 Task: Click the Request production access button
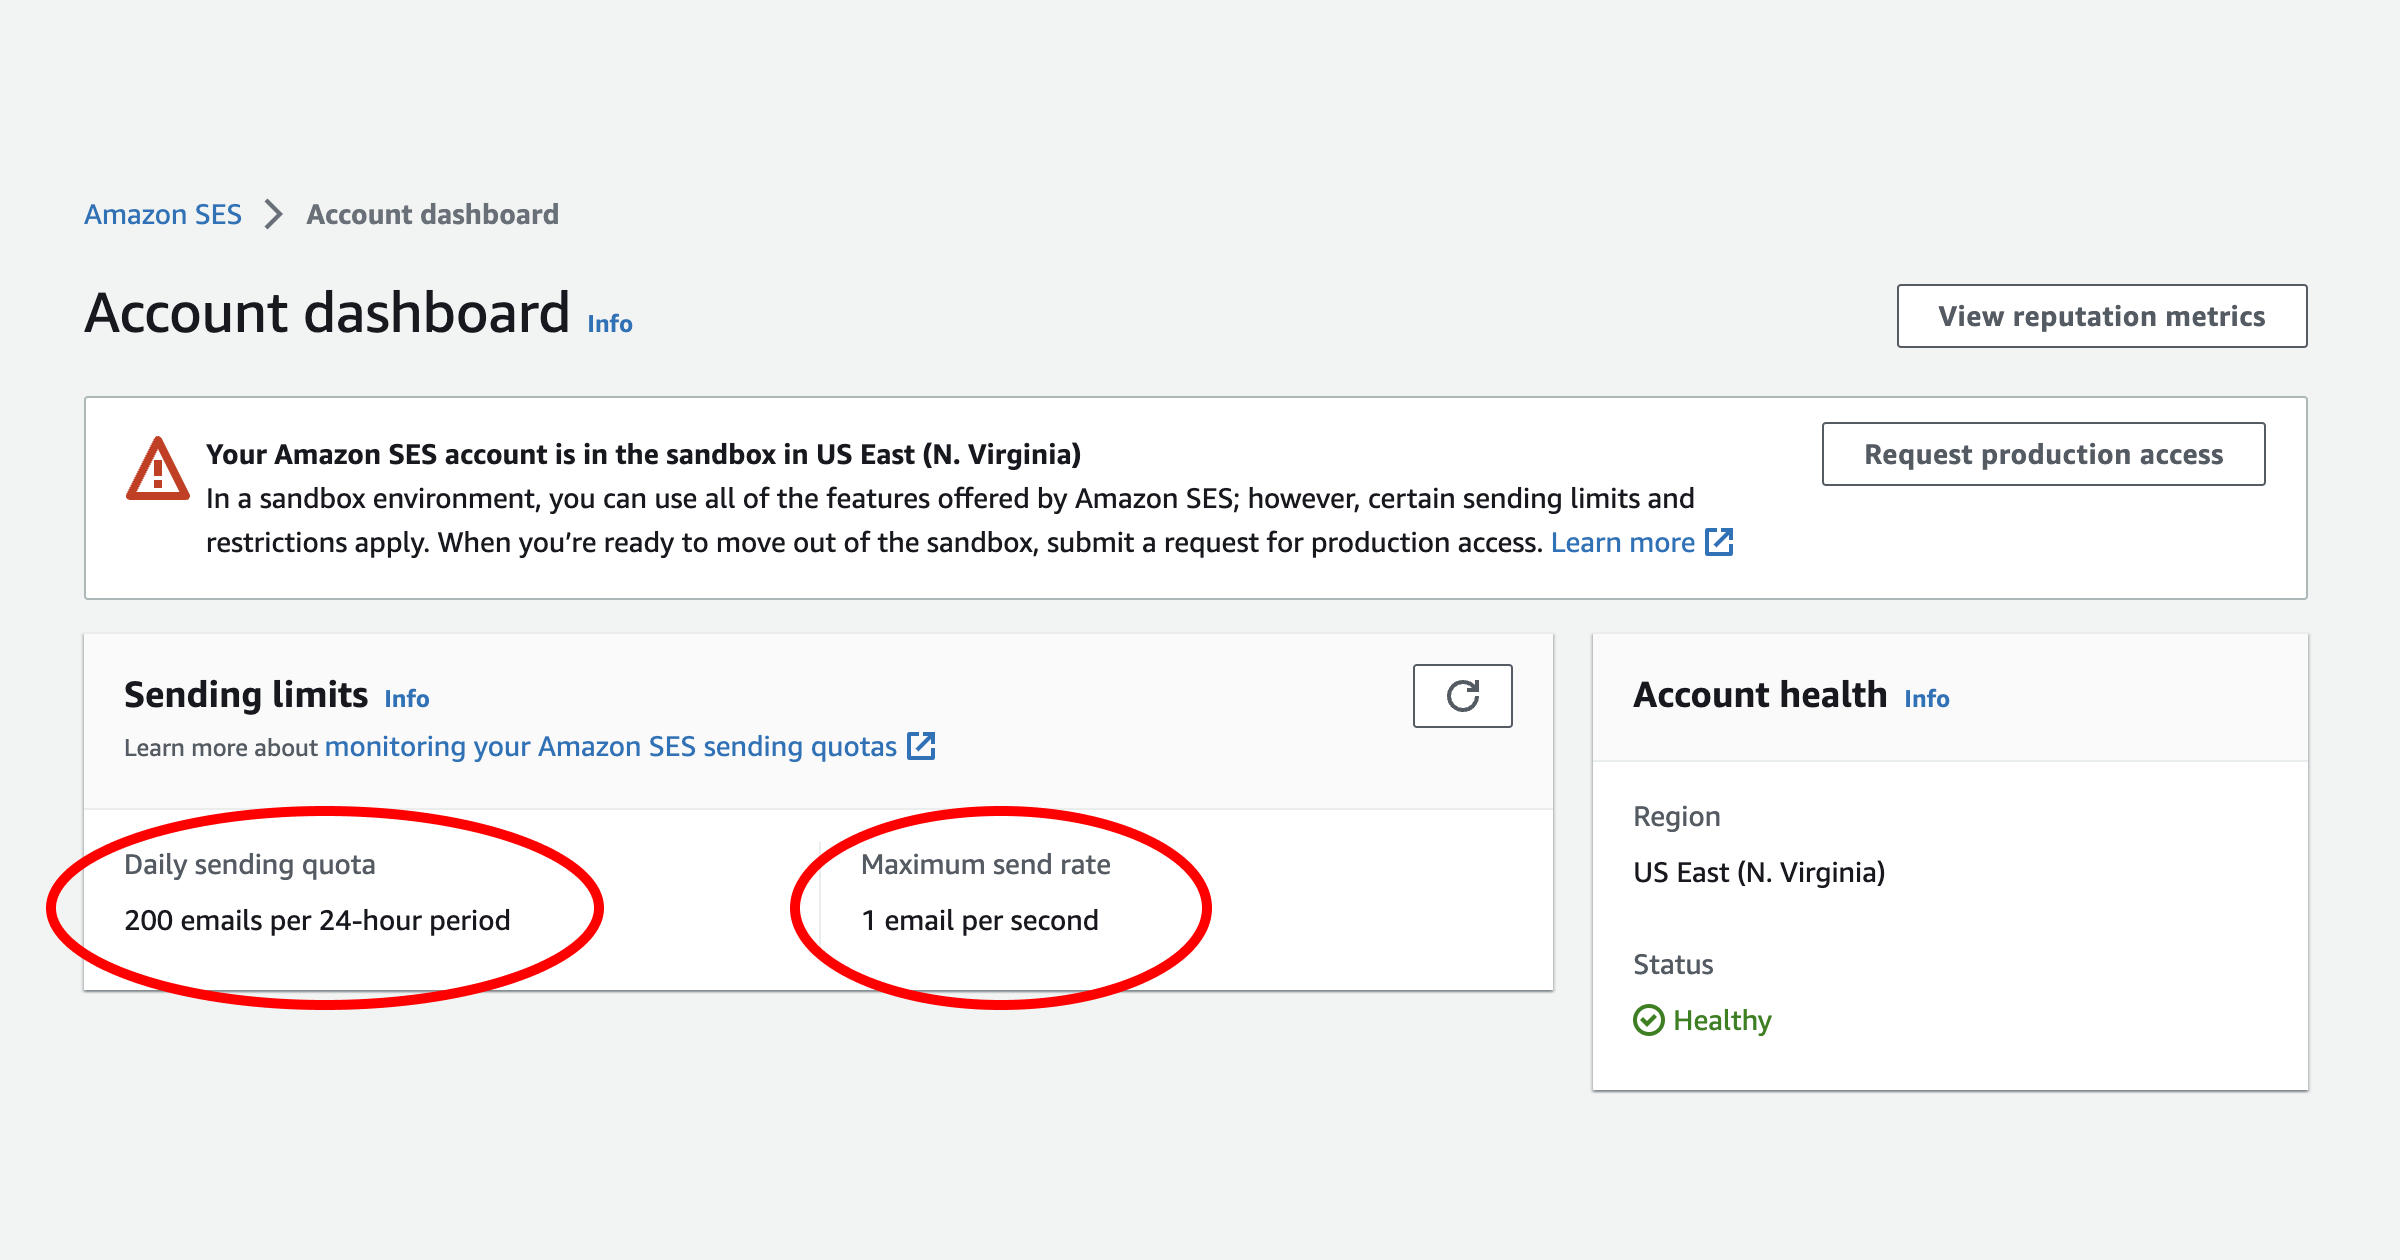tap(2043, 454)
